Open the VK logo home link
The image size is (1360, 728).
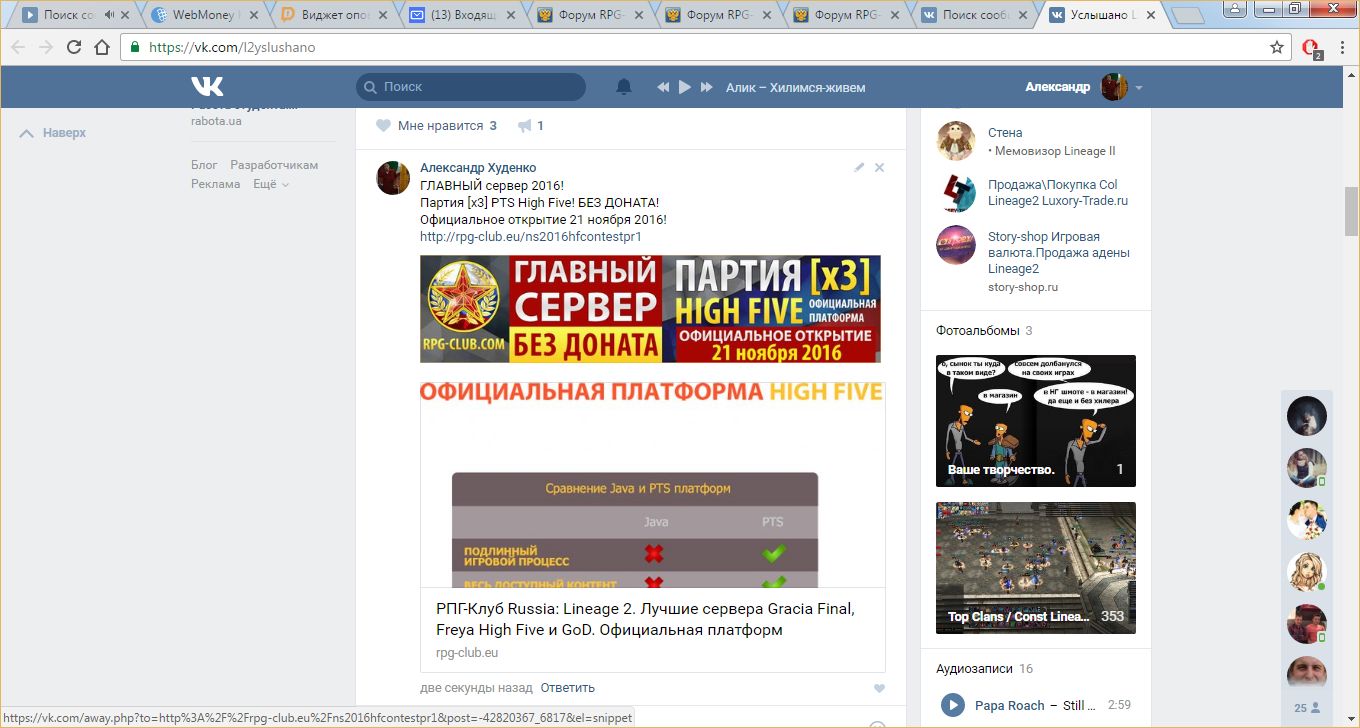pos(207,87)
